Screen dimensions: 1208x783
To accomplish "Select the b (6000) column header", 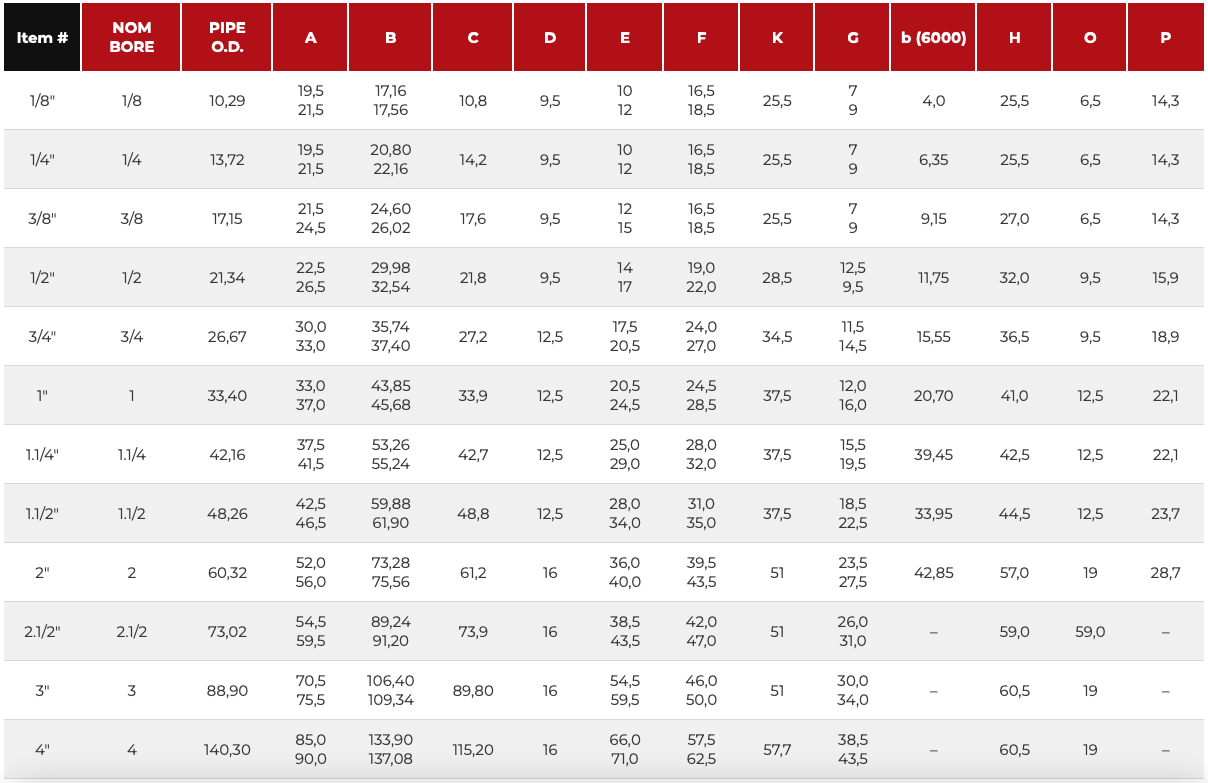I will point(933,37).
